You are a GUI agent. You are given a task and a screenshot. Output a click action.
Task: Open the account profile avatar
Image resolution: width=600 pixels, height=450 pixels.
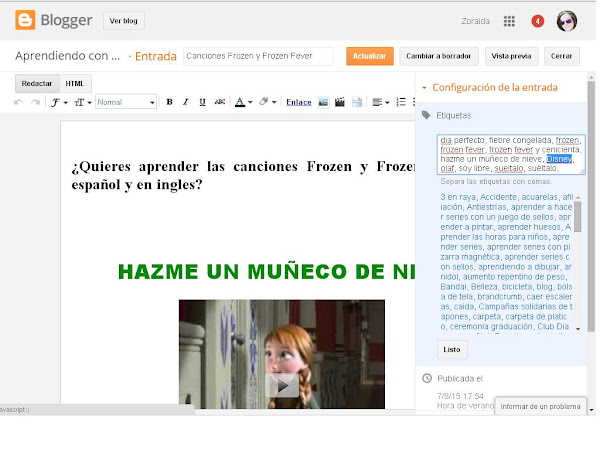[567, 21]
